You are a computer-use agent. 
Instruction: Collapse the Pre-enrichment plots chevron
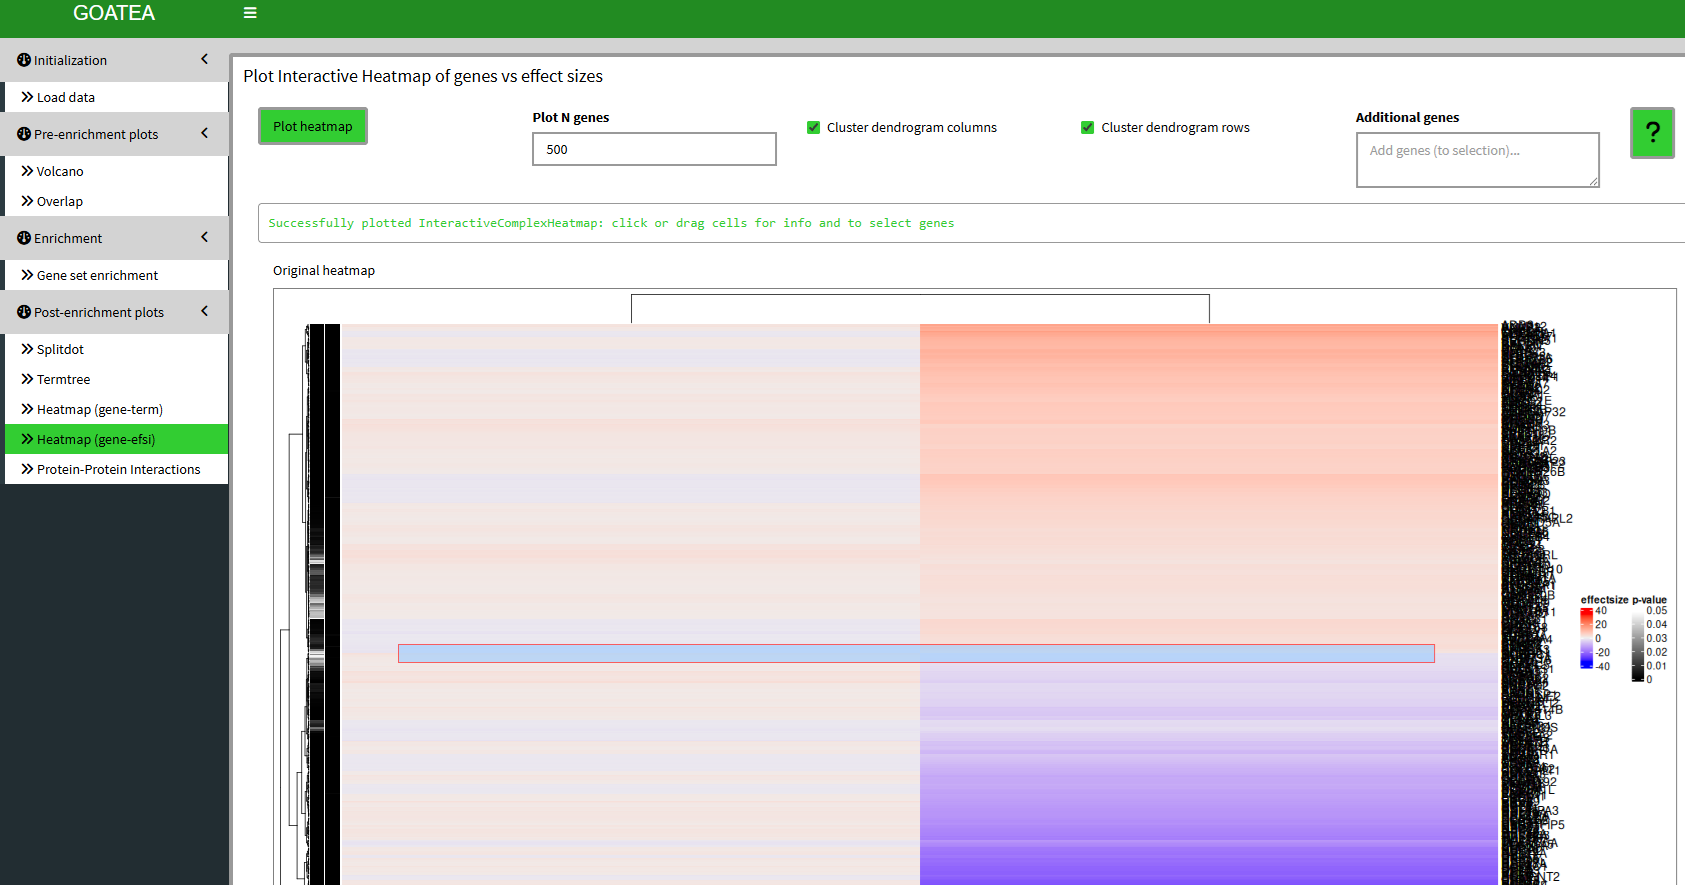(x=204, y=133)
